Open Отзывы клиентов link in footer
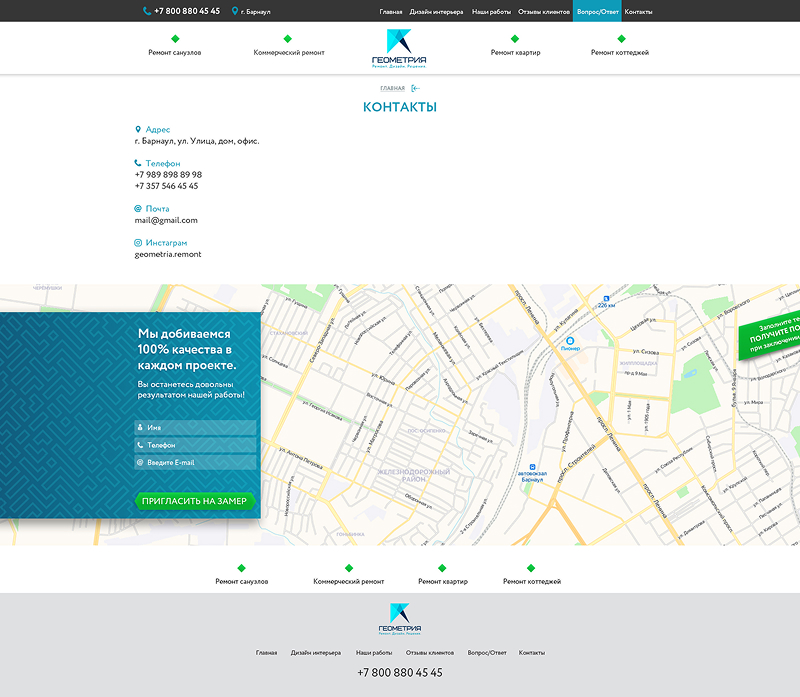800x697 pixels. pos(430,652)
